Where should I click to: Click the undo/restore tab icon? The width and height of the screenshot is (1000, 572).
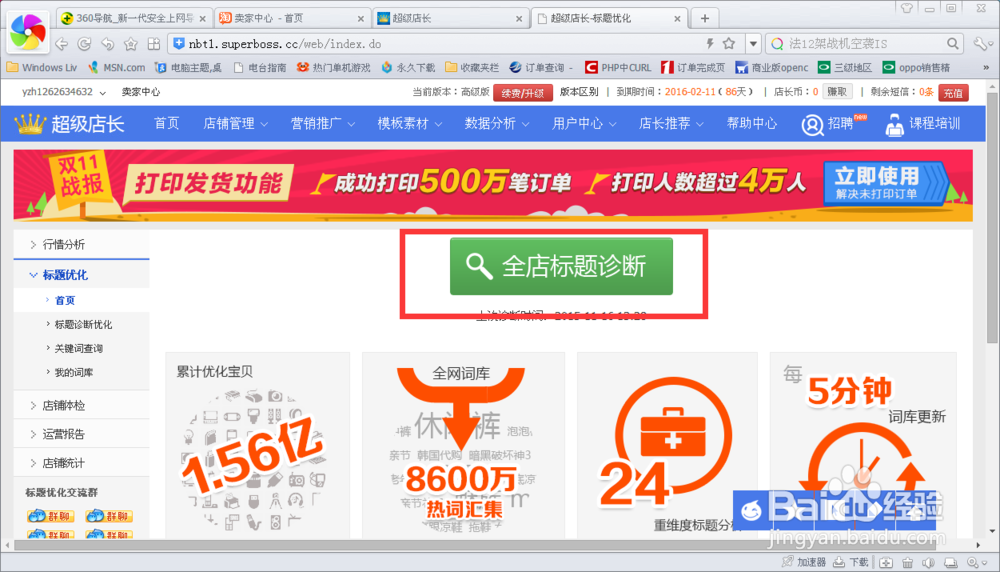click(x=108, y=44)
